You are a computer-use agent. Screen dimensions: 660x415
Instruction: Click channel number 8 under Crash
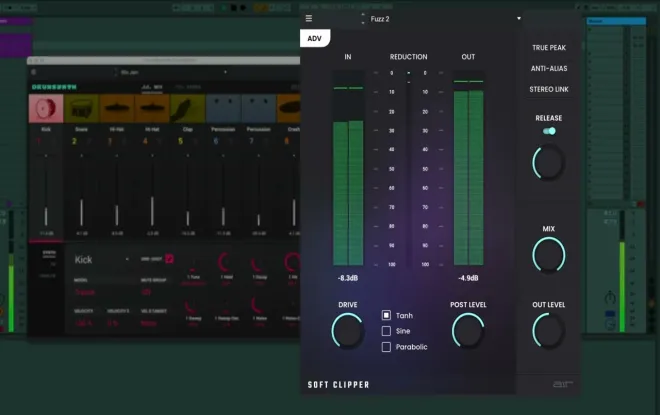287,141
